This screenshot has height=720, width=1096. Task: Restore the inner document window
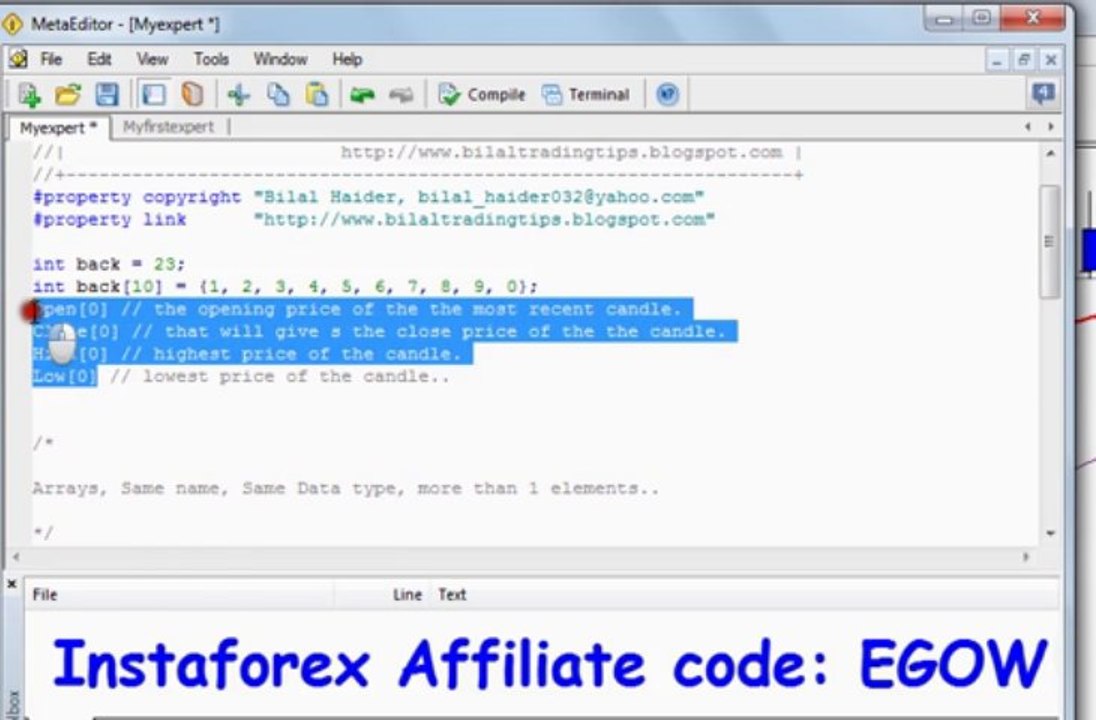[1024, 60]
